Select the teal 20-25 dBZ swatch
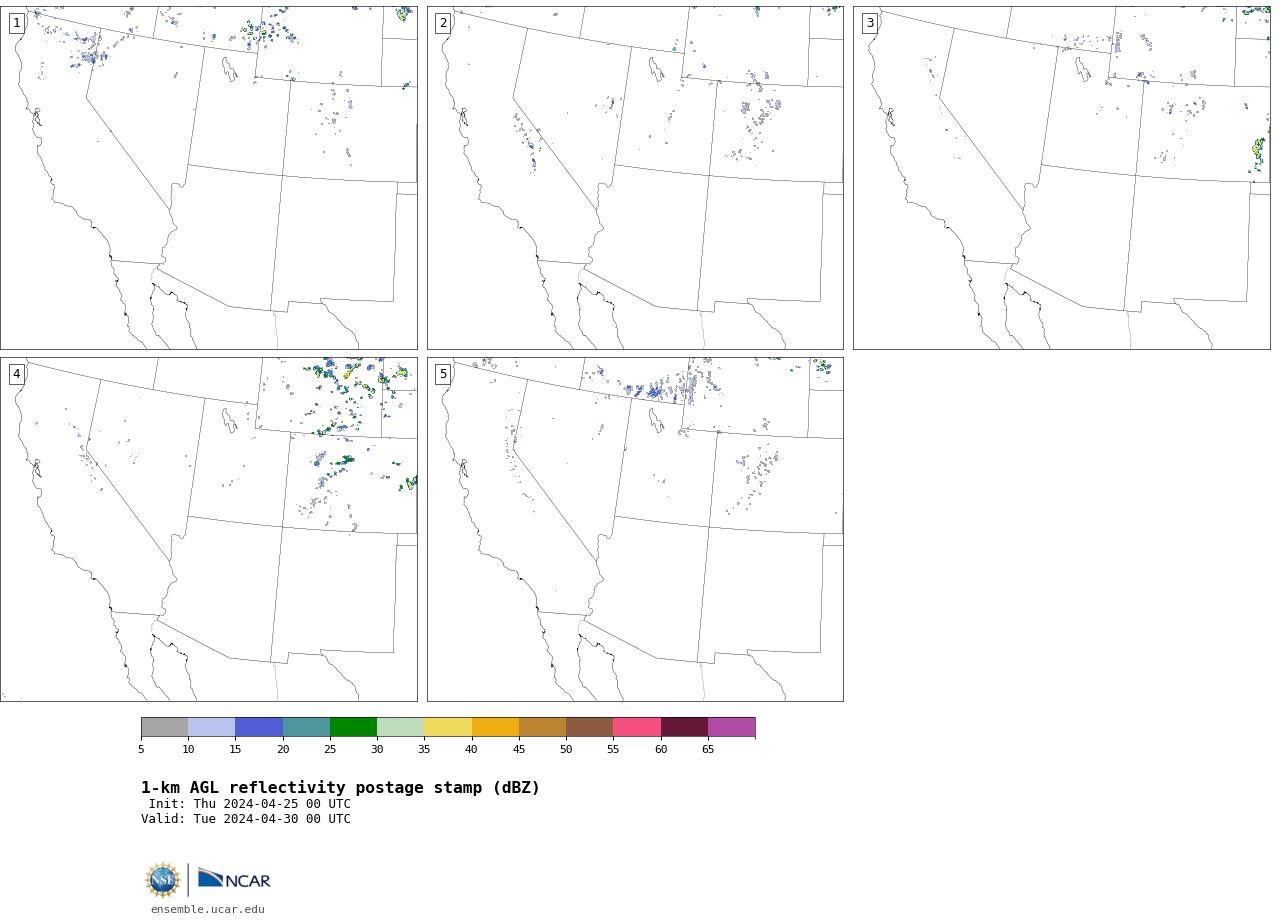The image size is (1280, 920). pos(306,727)
